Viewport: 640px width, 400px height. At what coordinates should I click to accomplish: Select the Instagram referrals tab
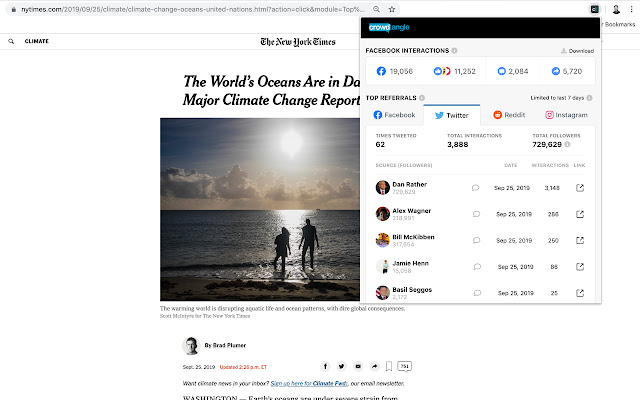566,115
